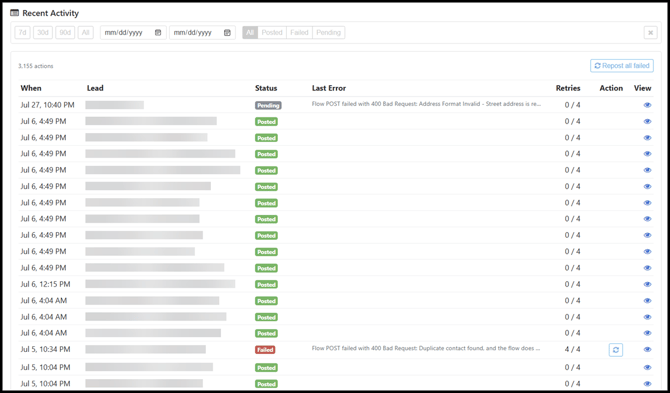The height and width of the screenshot is (393, 670).
Task: Click the '3,155 actions' count text
Action: [x=35, y=66]
